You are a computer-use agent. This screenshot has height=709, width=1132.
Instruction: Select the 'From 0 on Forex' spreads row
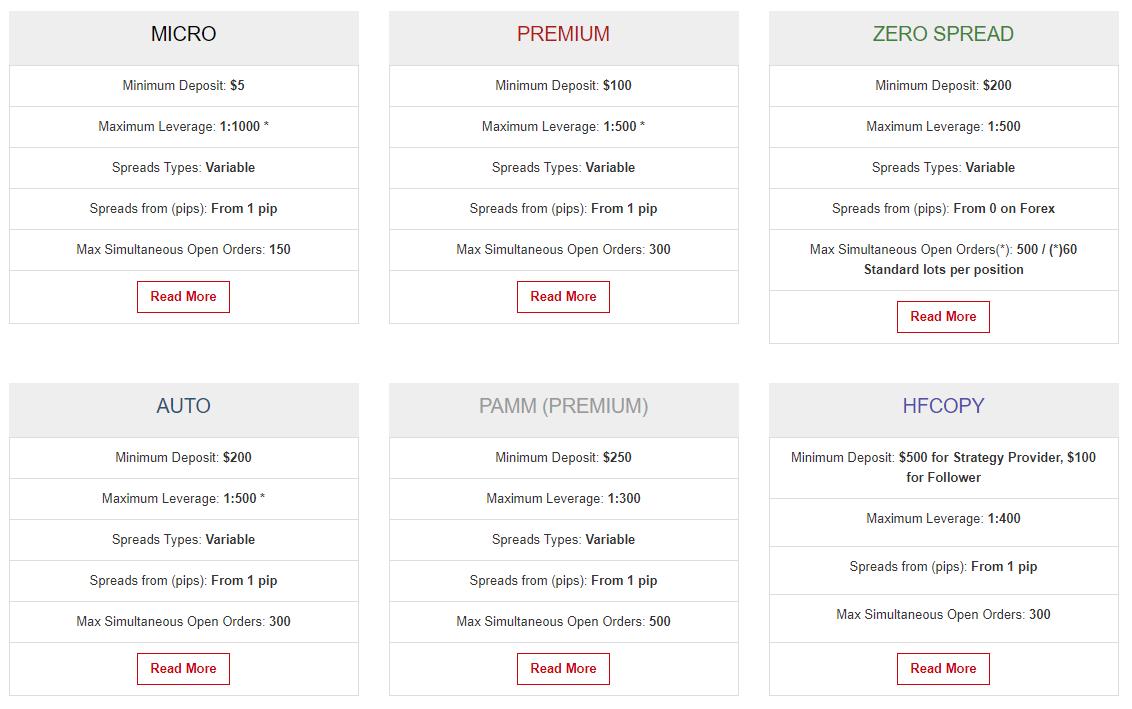(x=943, y=209)
